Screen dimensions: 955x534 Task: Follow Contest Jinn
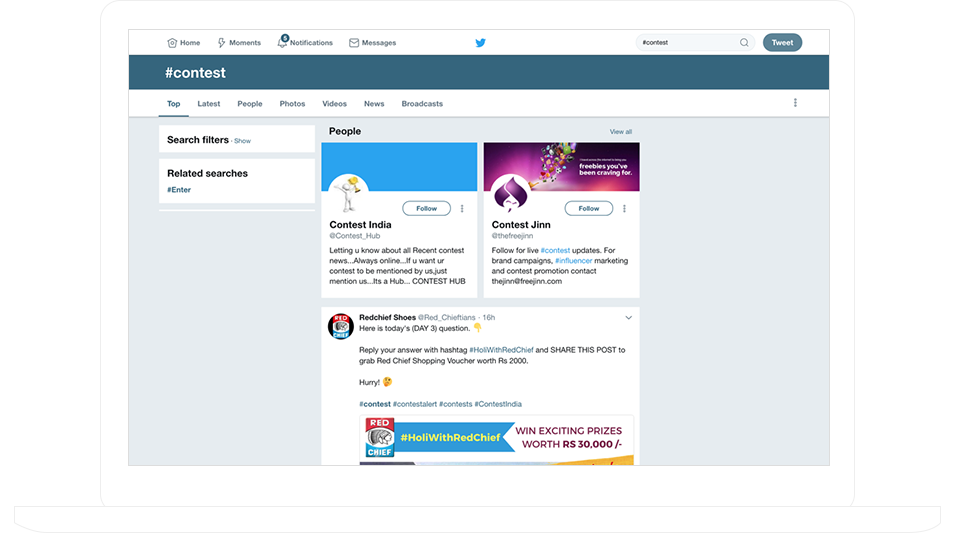pos(588,208)
